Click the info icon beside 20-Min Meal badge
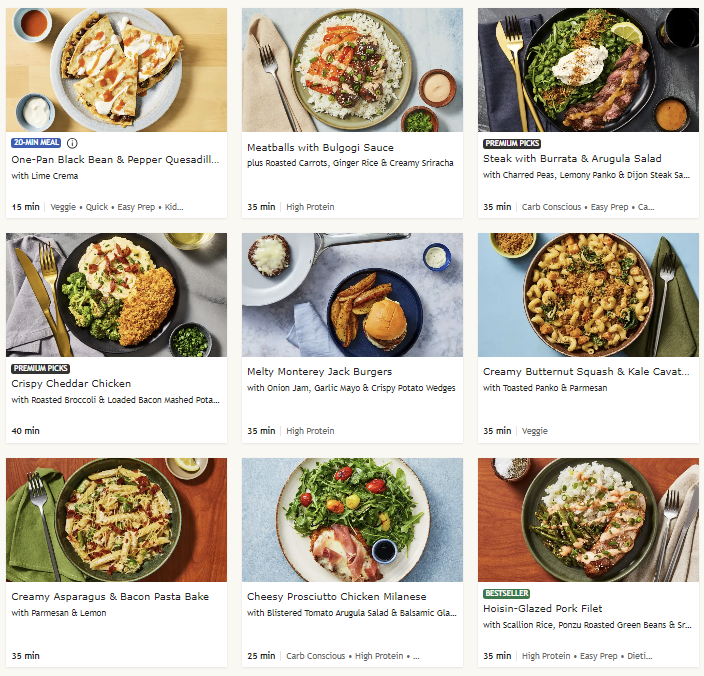Viewport: 704px width, 676px height. pyautogui.click(x=71, y=143)
